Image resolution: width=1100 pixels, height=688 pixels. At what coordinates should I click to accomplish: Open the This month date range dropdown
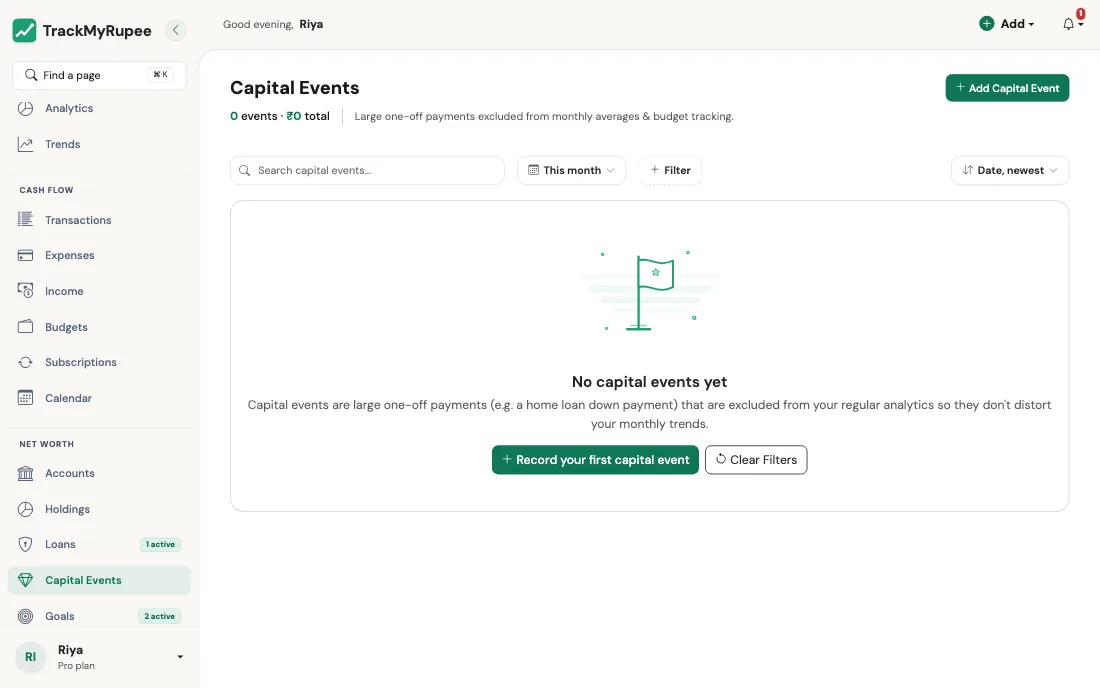(571, 170)
